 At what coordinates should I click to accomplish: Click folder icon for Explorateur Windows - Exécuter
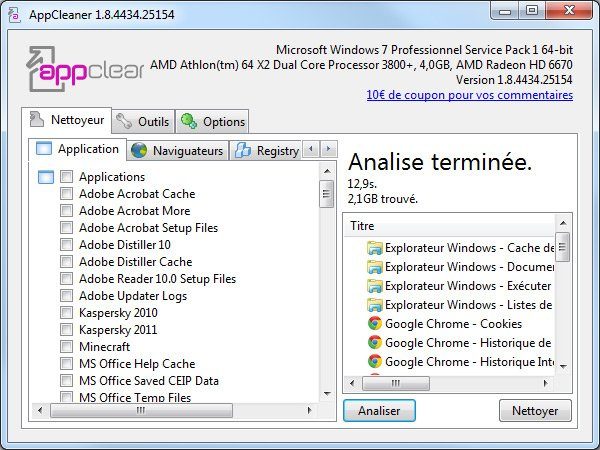375,286
